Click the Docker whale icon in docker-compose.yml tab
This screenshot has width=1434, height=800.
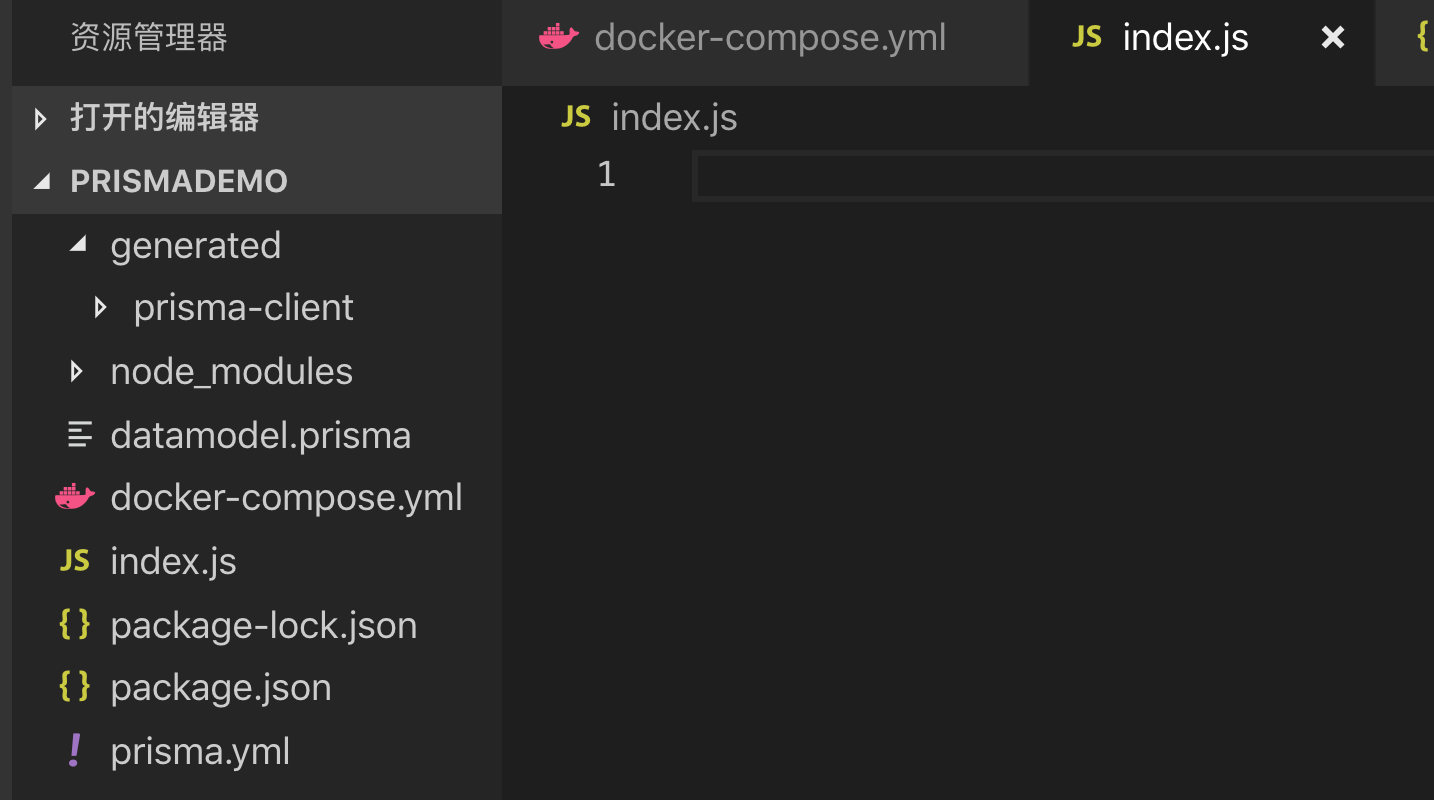(558, 38)
